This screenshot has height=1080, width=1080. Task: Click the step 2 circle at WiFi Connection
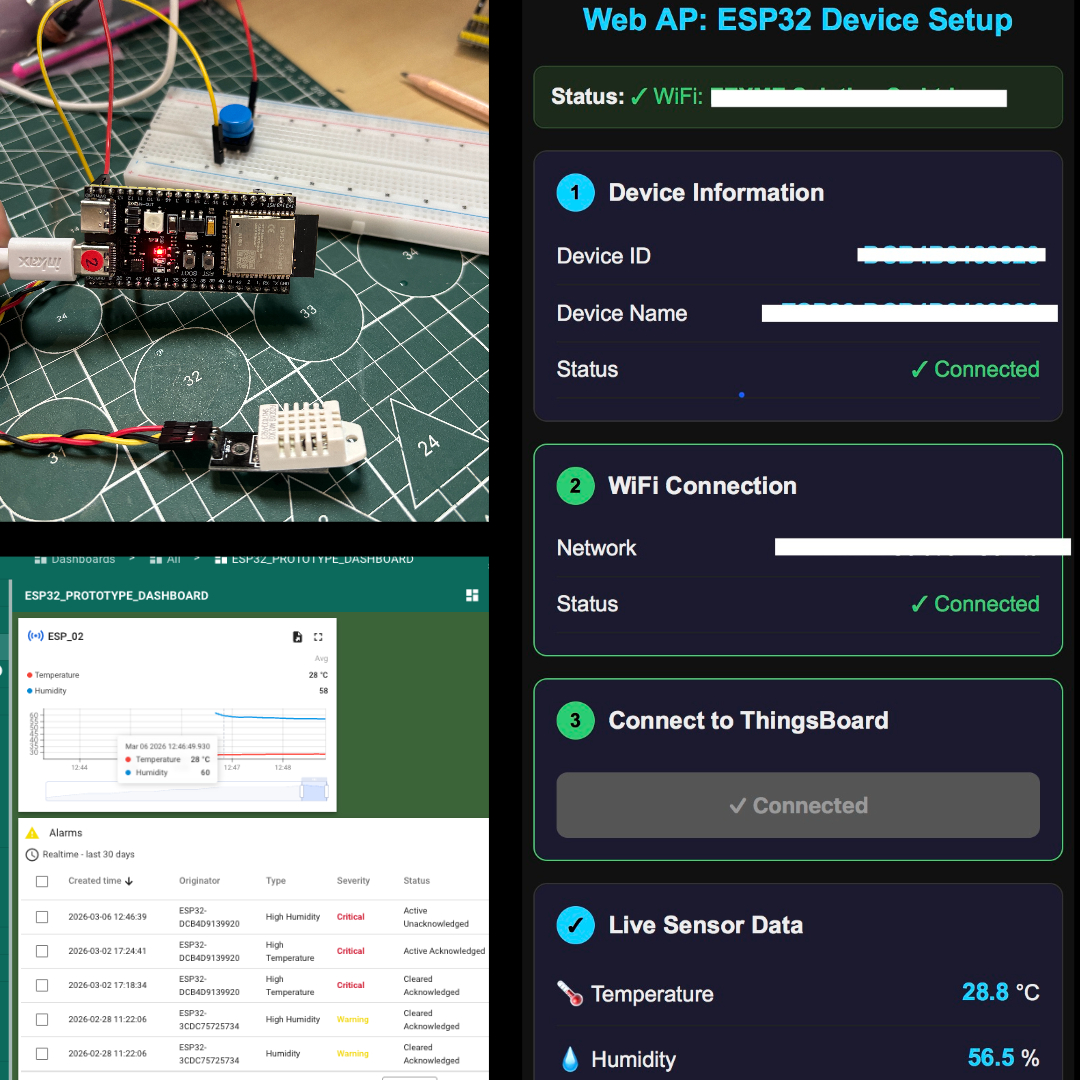[575, 486]
